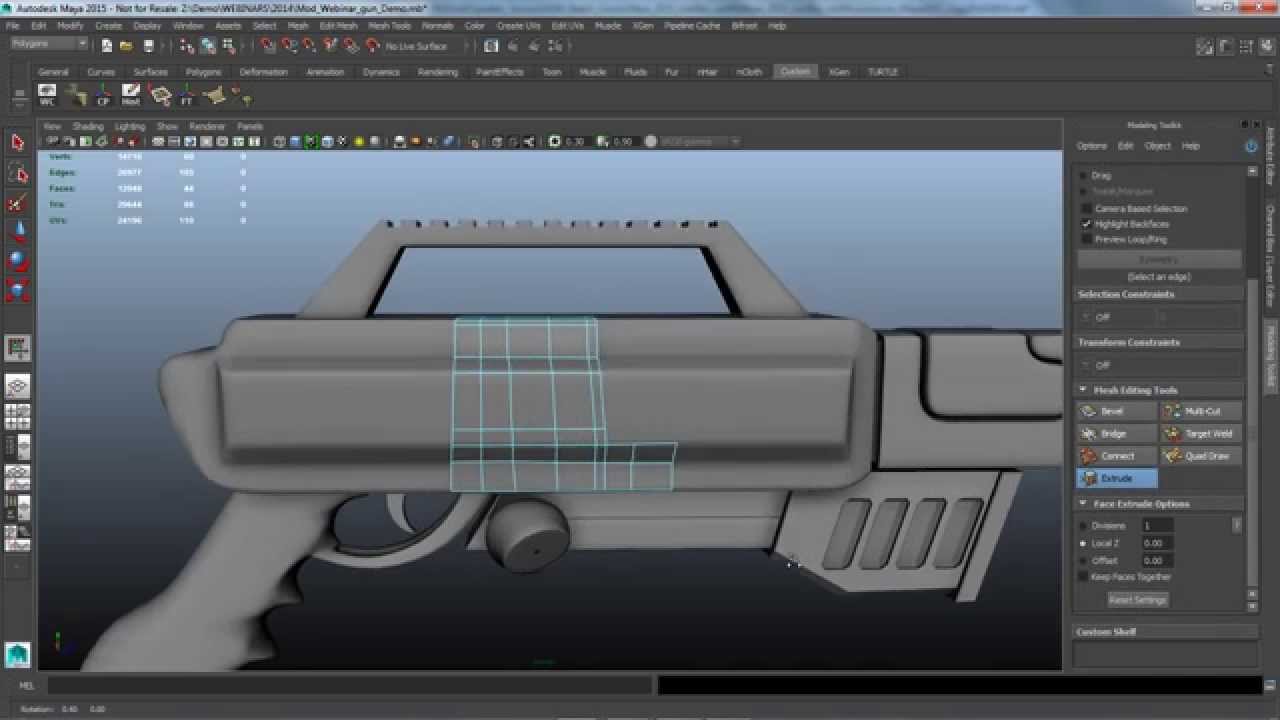1280x720 pixels.
Task: Open the viewport Shading menu
Action: (88, 127)
